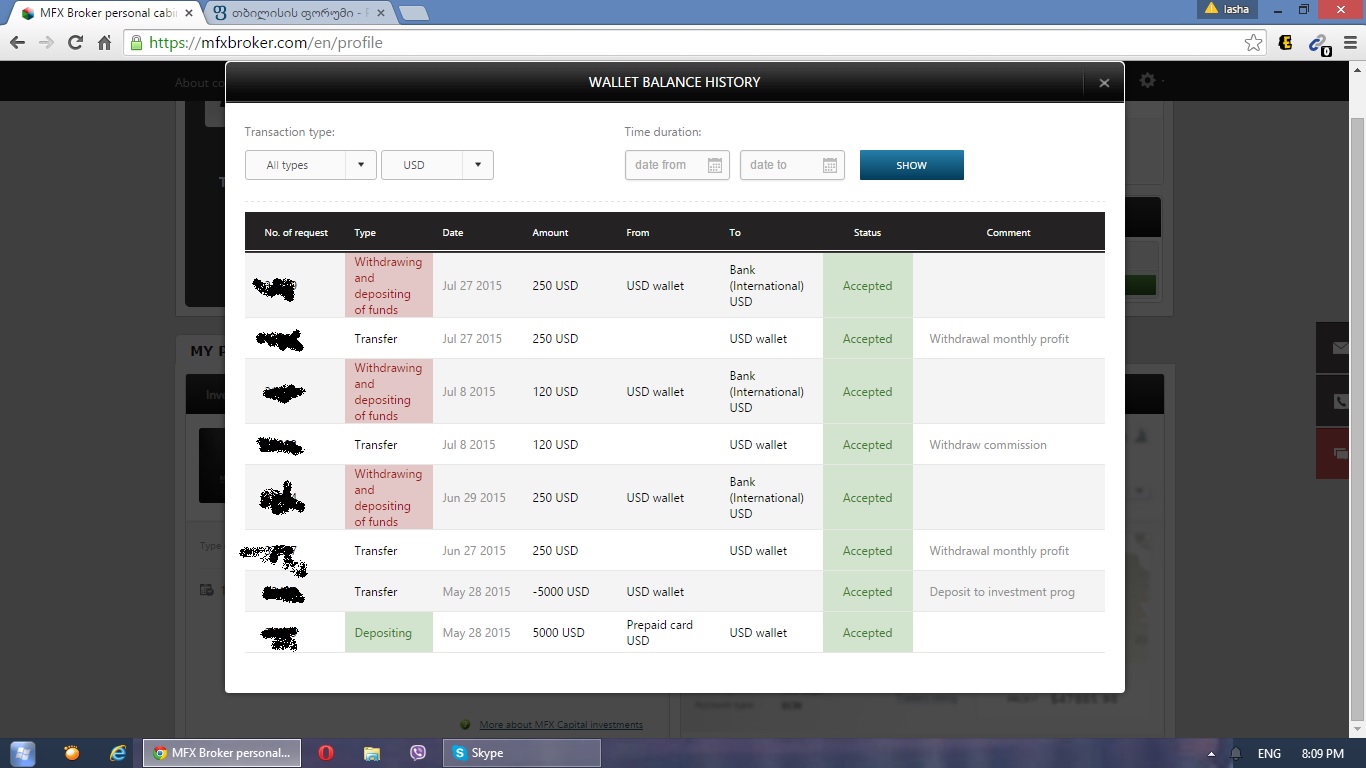Select the -5000 USD amount cell
This screenshot has width=1366, height=768.
561,592
